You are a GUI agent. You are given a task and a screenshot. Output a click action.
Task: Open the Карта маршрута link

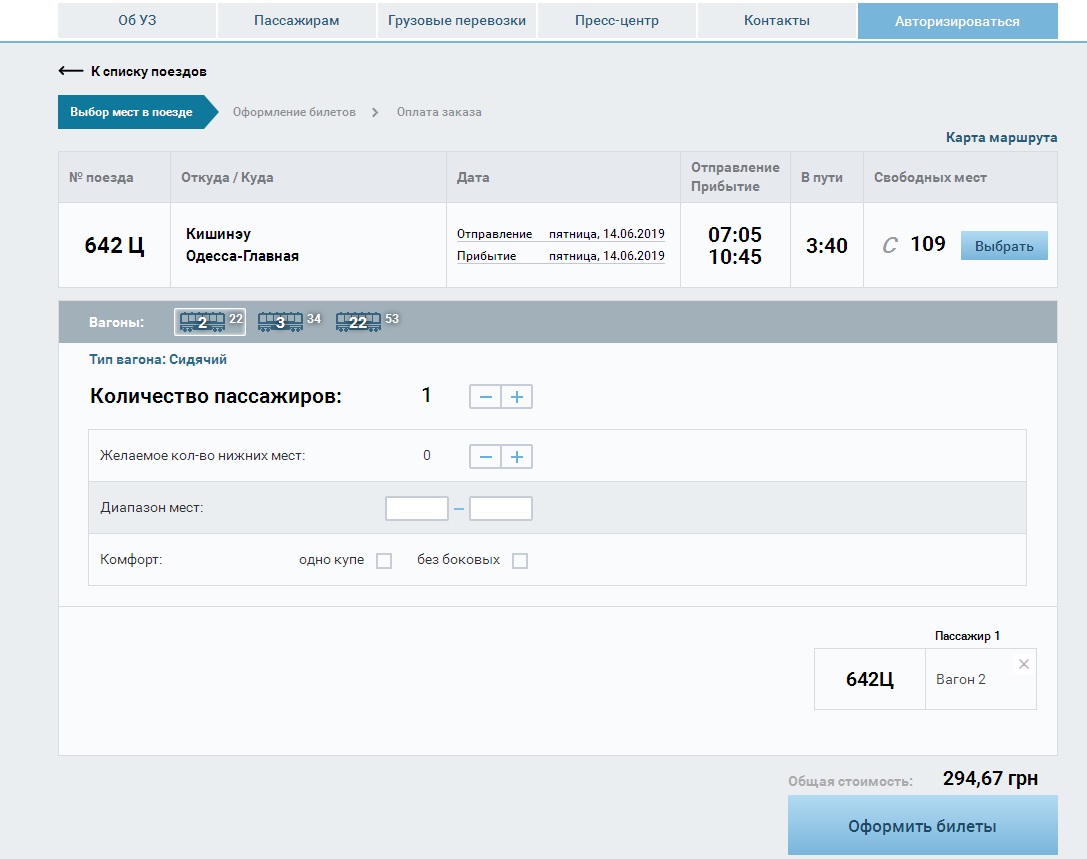click(x=1001, y=138)
